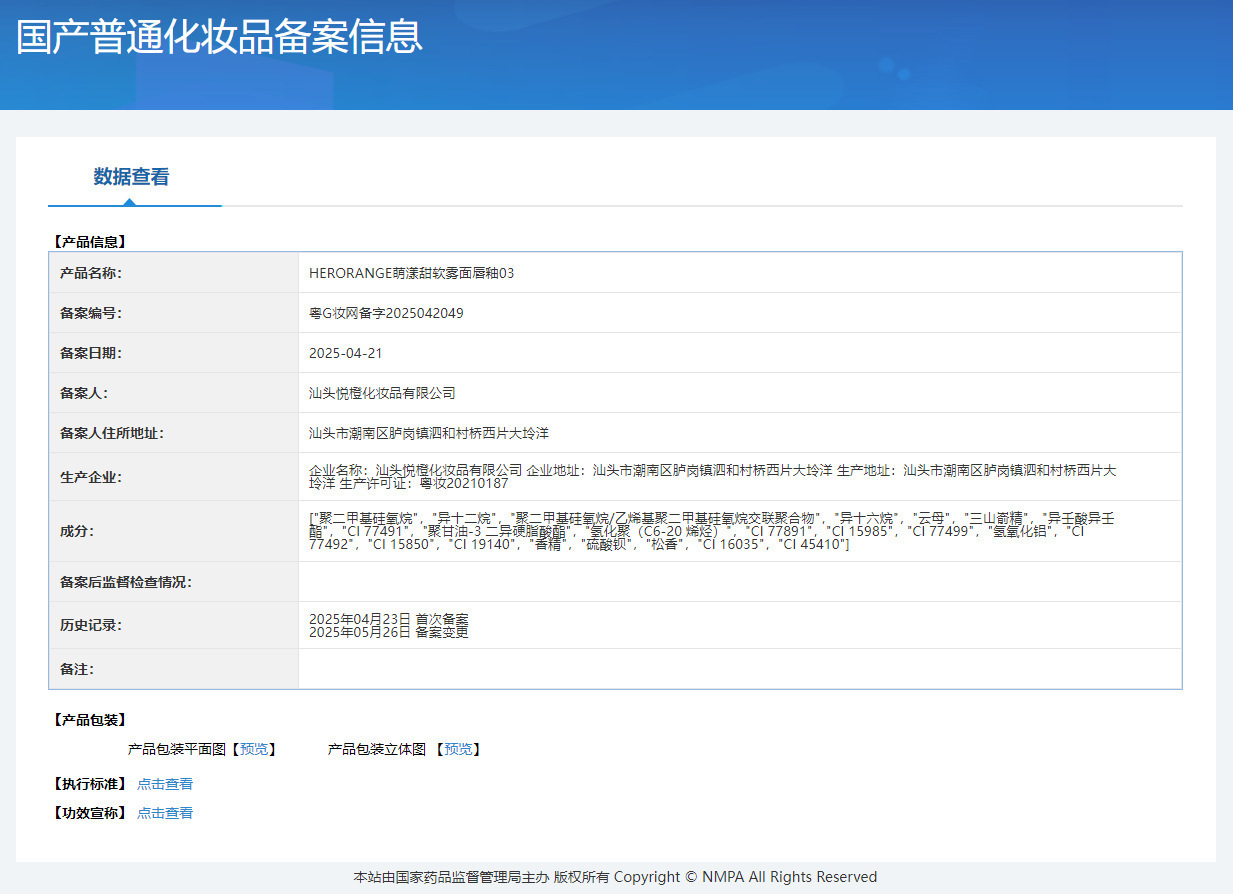Image resolution: width=1233 pixels, height=894 pixels.
Task: Click the 备案人 label cell
Action: 174,393
